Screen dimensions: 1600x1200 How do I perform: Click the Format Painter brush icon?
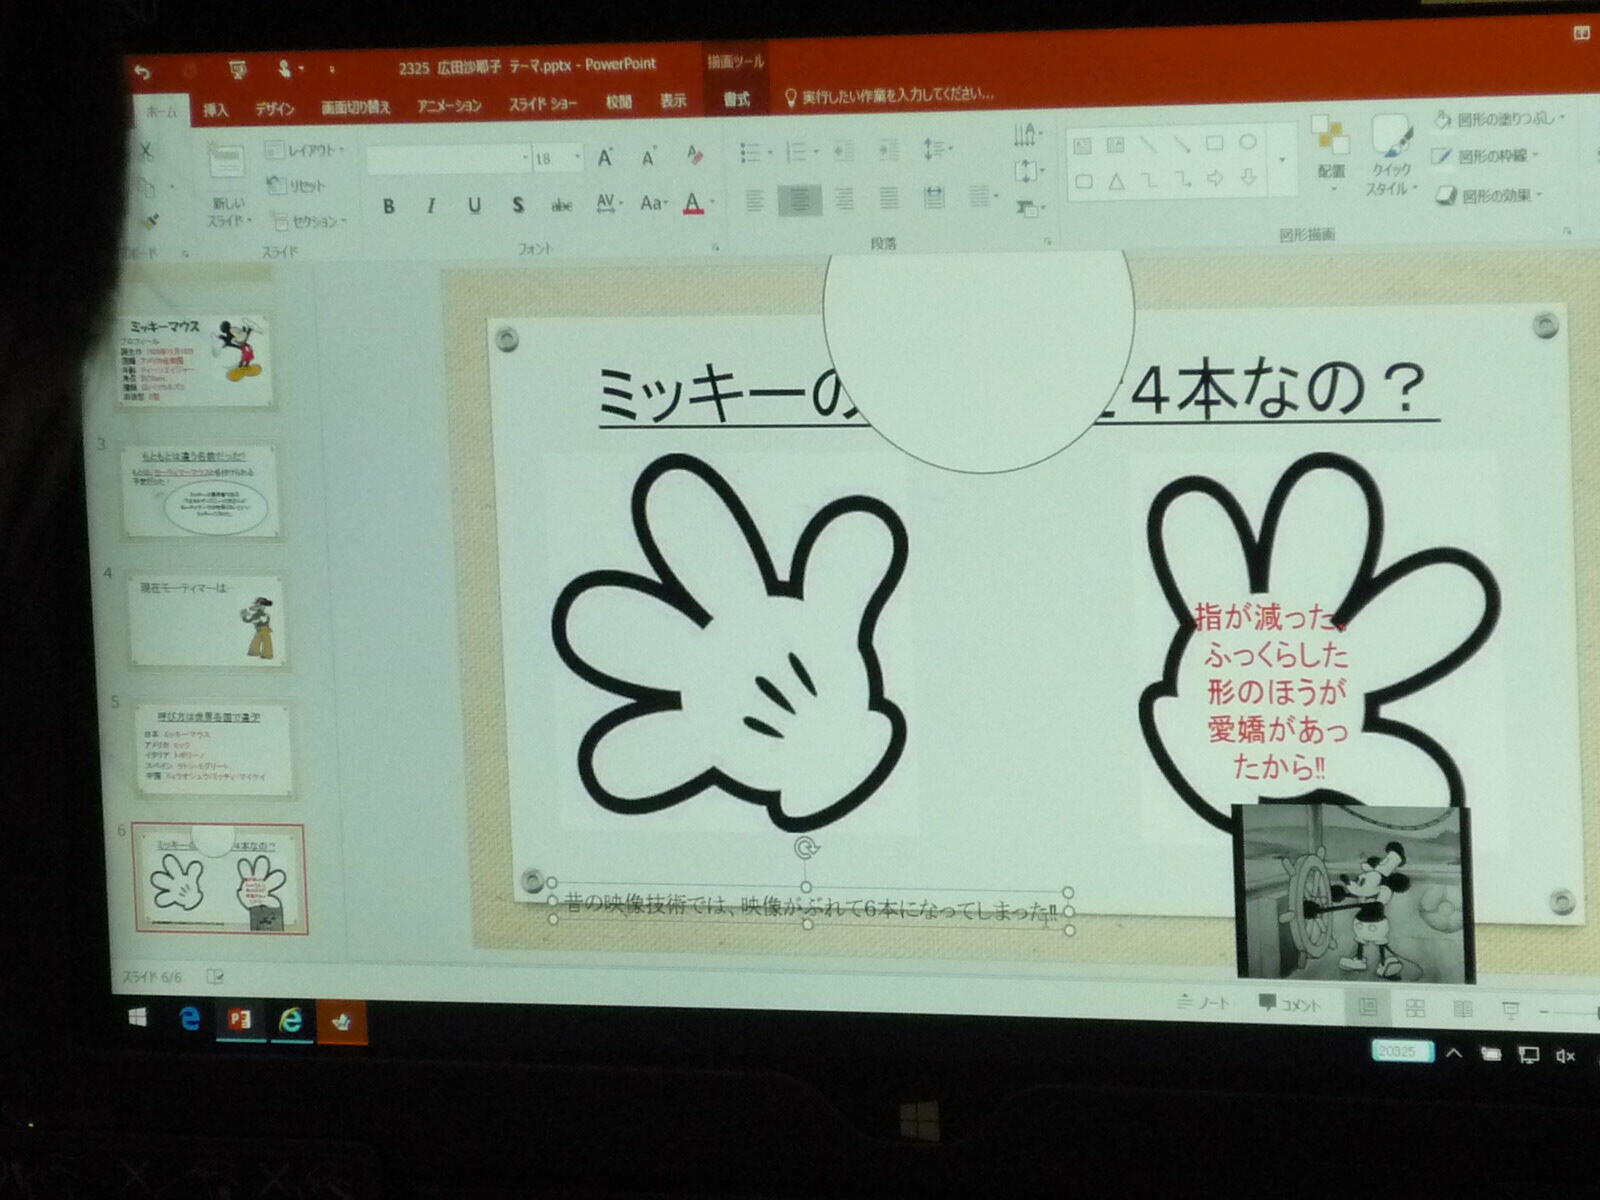click(151, 221)
